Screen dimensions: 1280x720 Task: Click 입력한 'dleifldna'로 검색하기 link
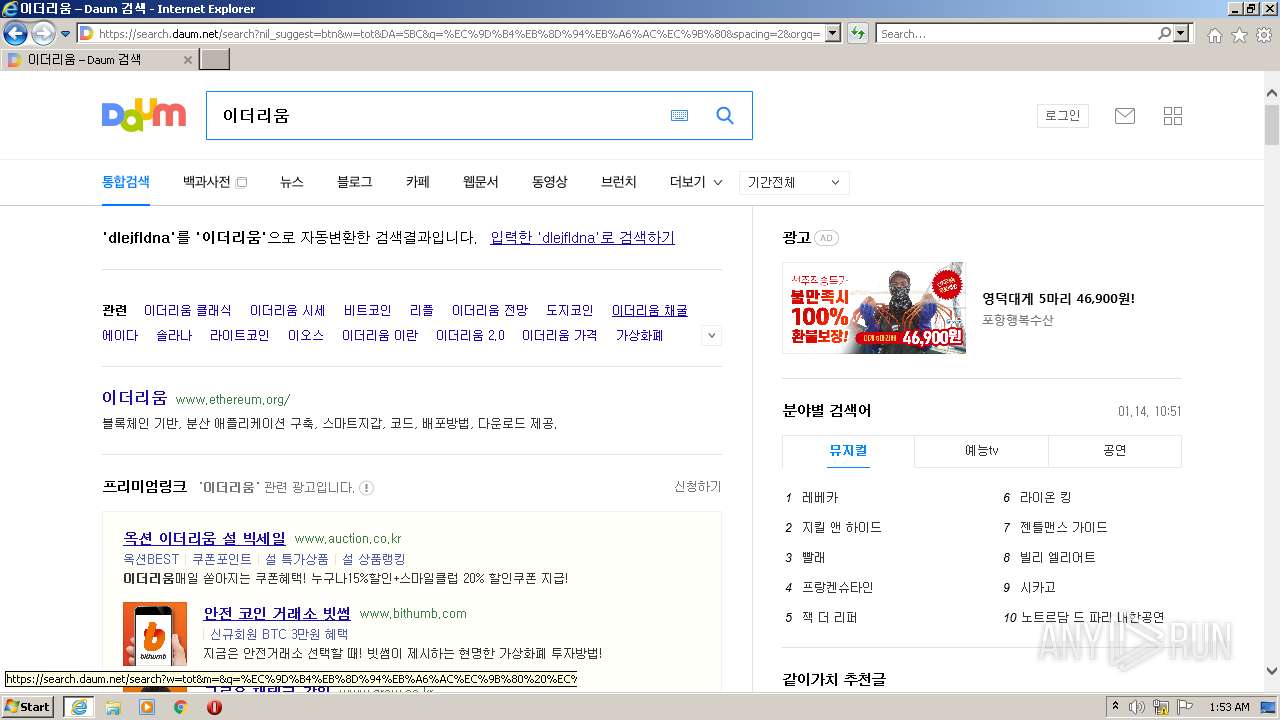(x=582, y=238)
